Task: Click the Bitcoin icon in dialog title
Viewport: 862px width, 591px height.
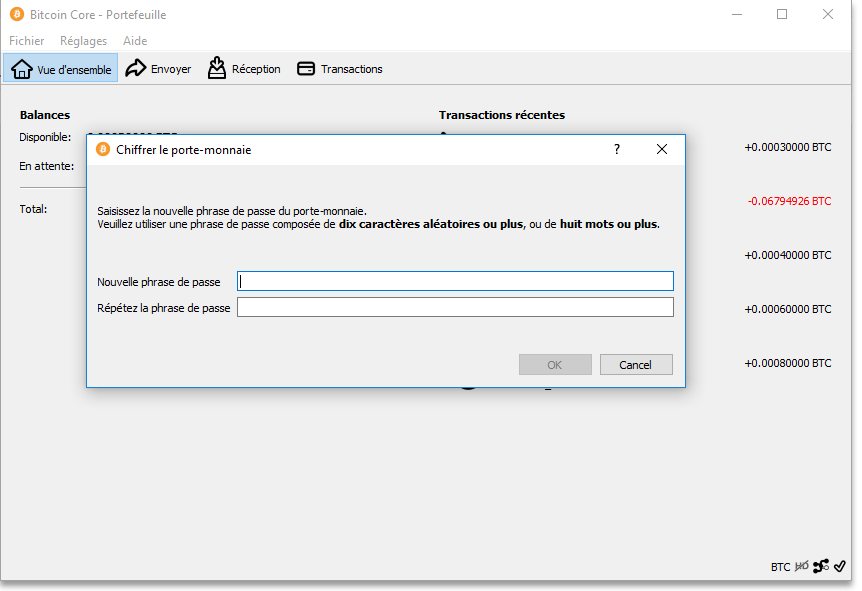Action: coord(103,149)
